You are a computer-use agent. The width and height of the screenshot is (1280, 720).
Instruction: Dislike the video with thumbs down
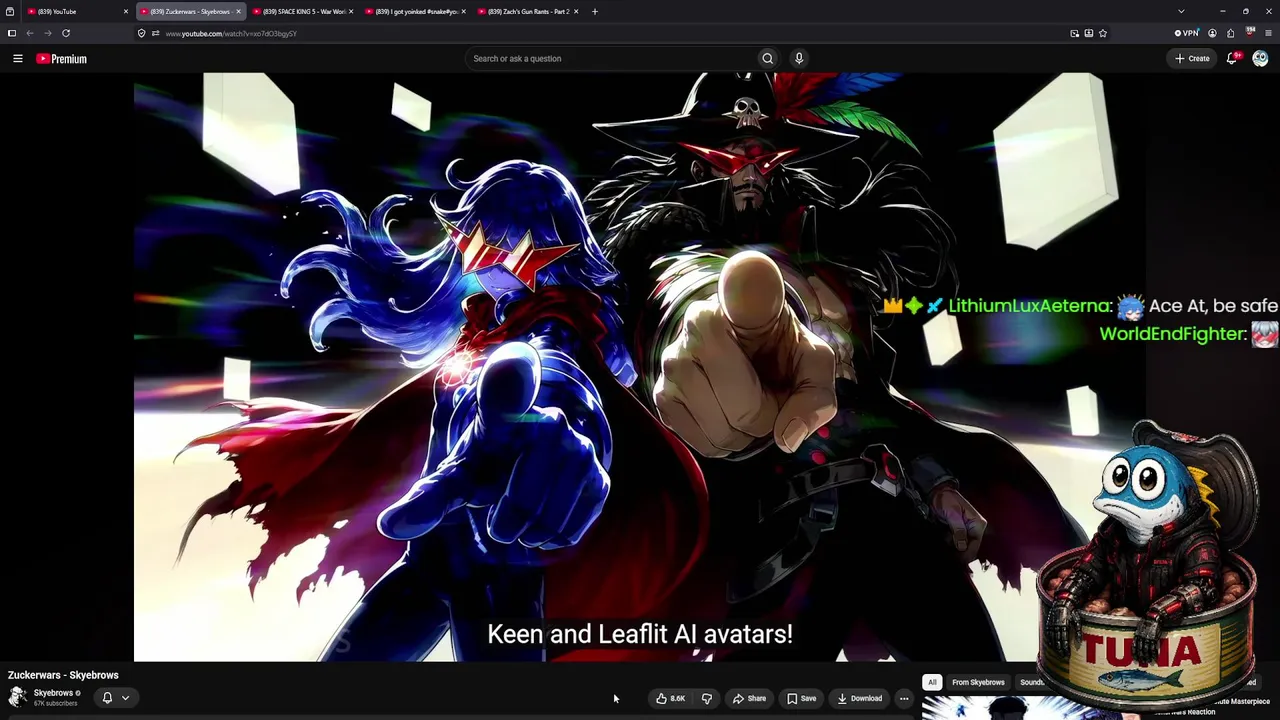706,699
